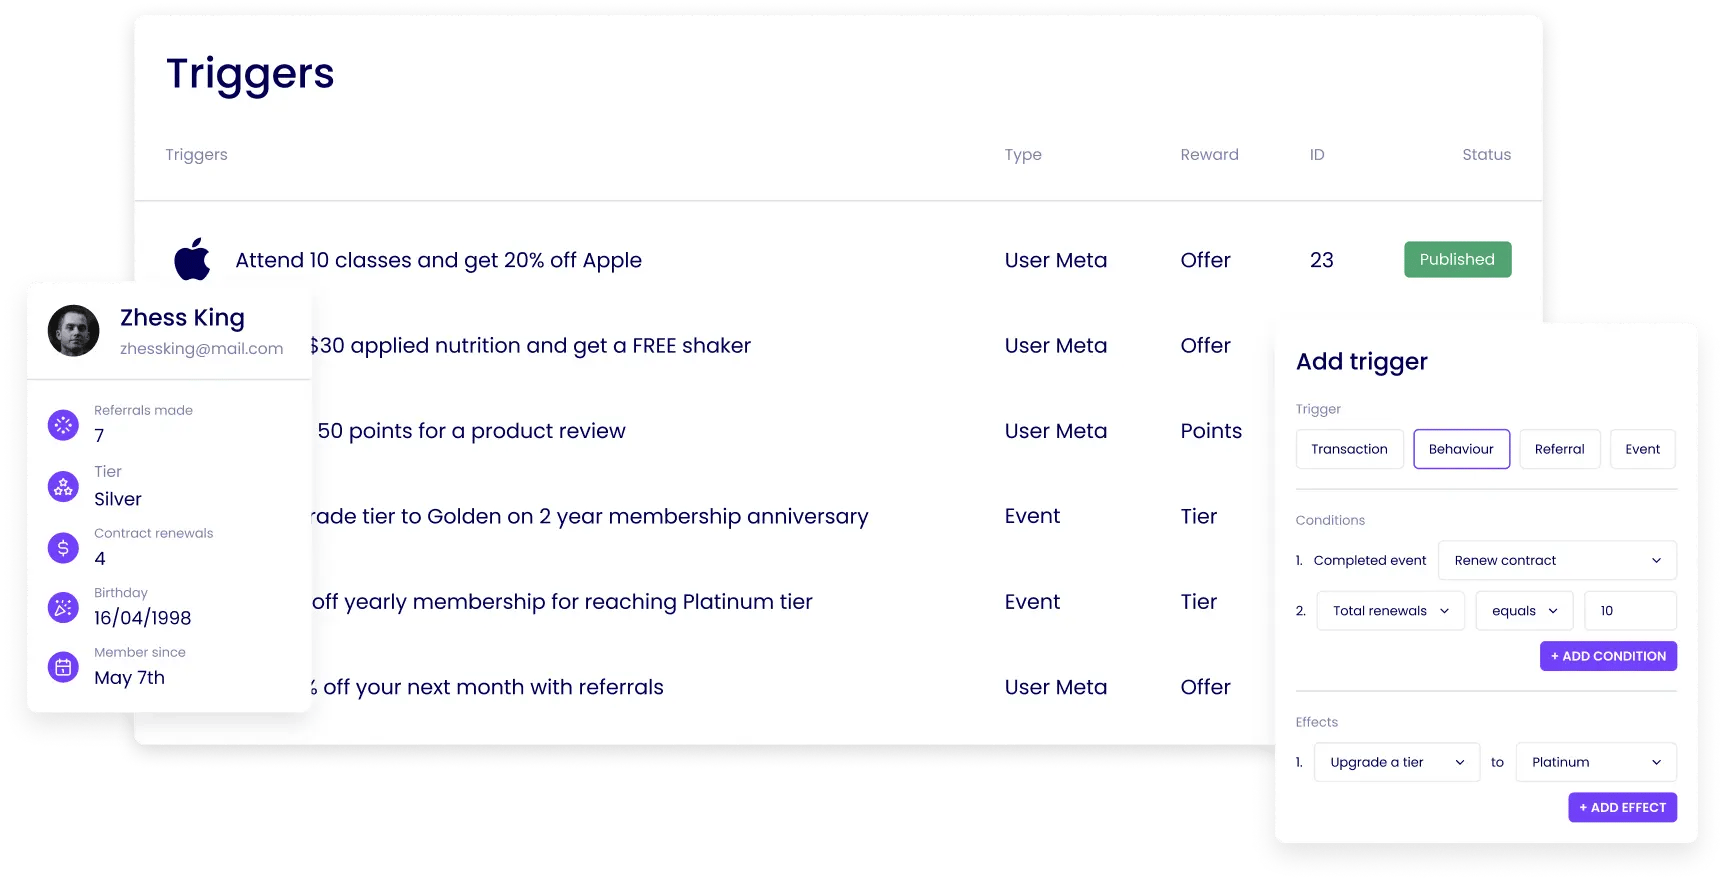Image resolution: width=1725 pixels, height=882 pixels.
Task: Click the Apple logo trigger icon
Action: (192, 259)
